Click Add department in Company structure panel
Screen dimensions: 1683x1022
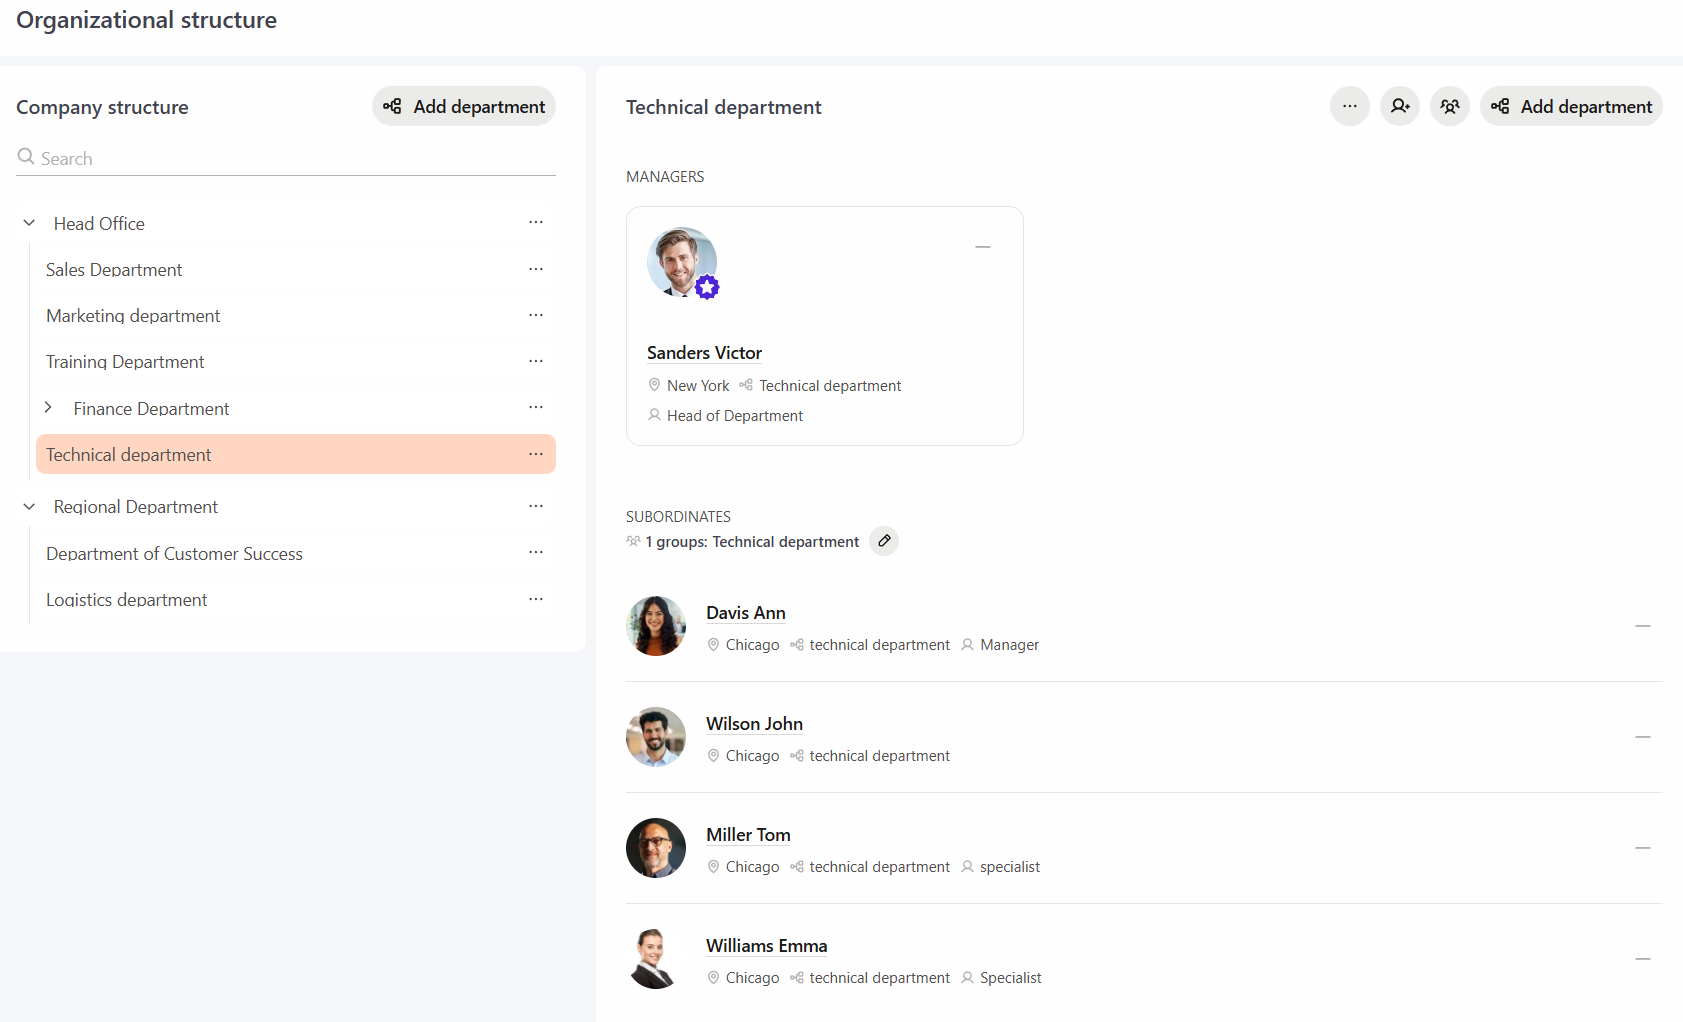(x=464, y=106)
